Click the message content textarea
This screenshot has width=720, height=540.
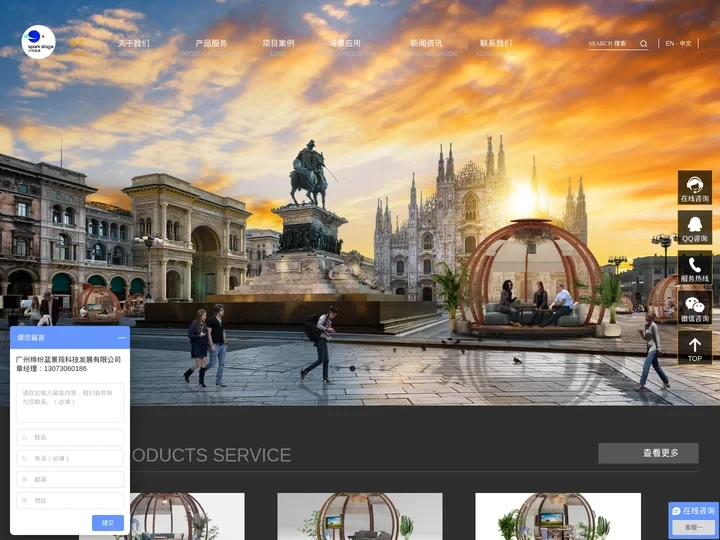click(70, 403)
